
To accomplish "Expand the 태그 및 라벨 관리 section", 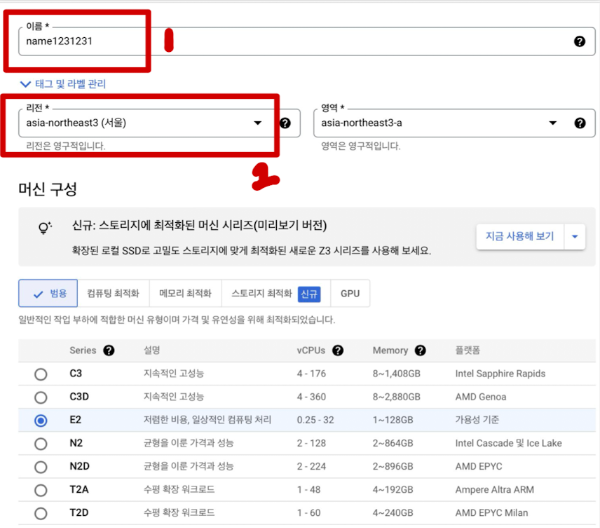I will 63,84.
